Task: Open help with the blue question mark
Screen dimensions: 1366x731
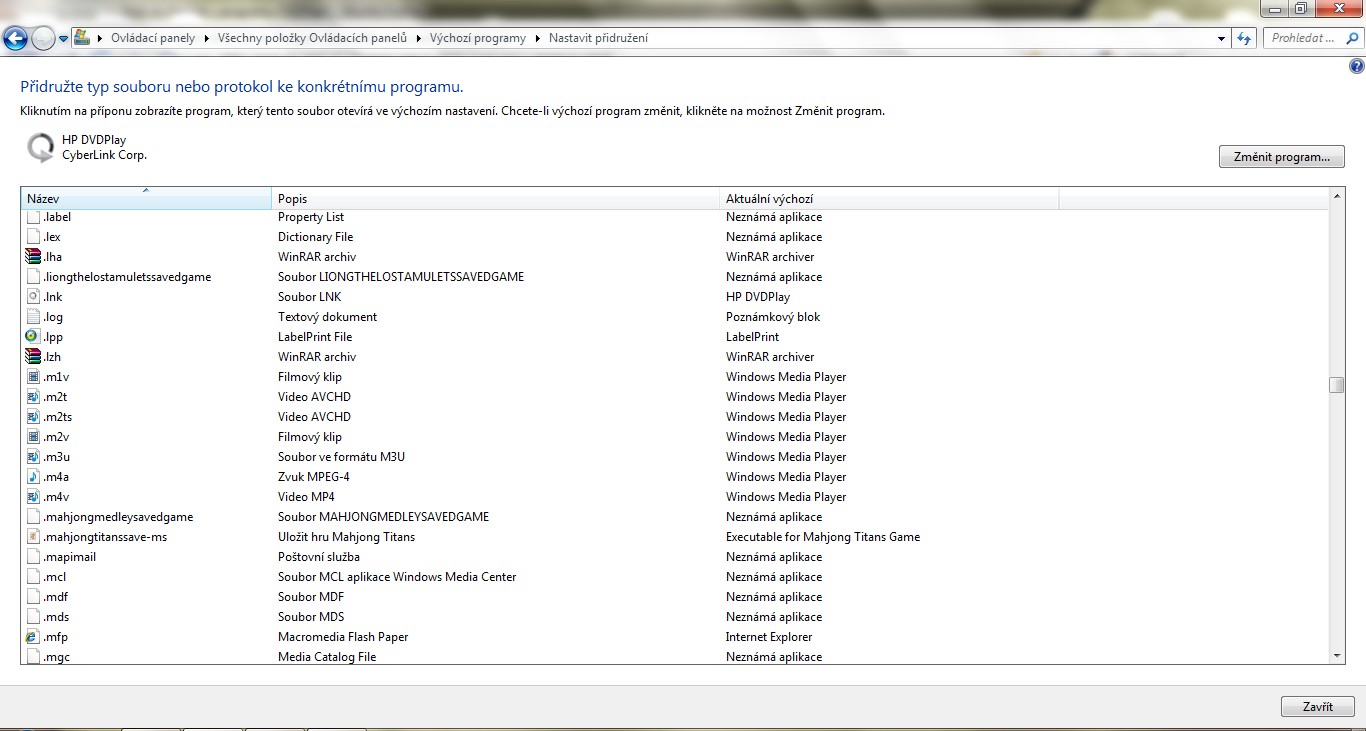Action: [x=1356, y=67]
